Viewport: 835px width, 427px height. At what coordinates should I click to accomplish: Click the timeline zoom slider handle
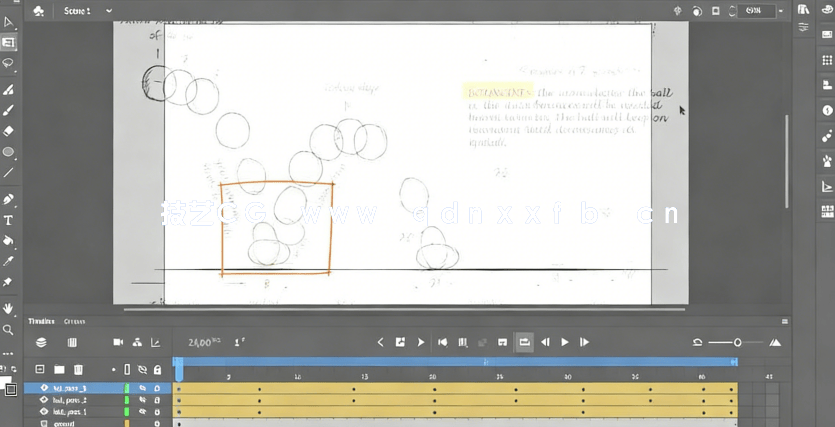pos(738,342)
